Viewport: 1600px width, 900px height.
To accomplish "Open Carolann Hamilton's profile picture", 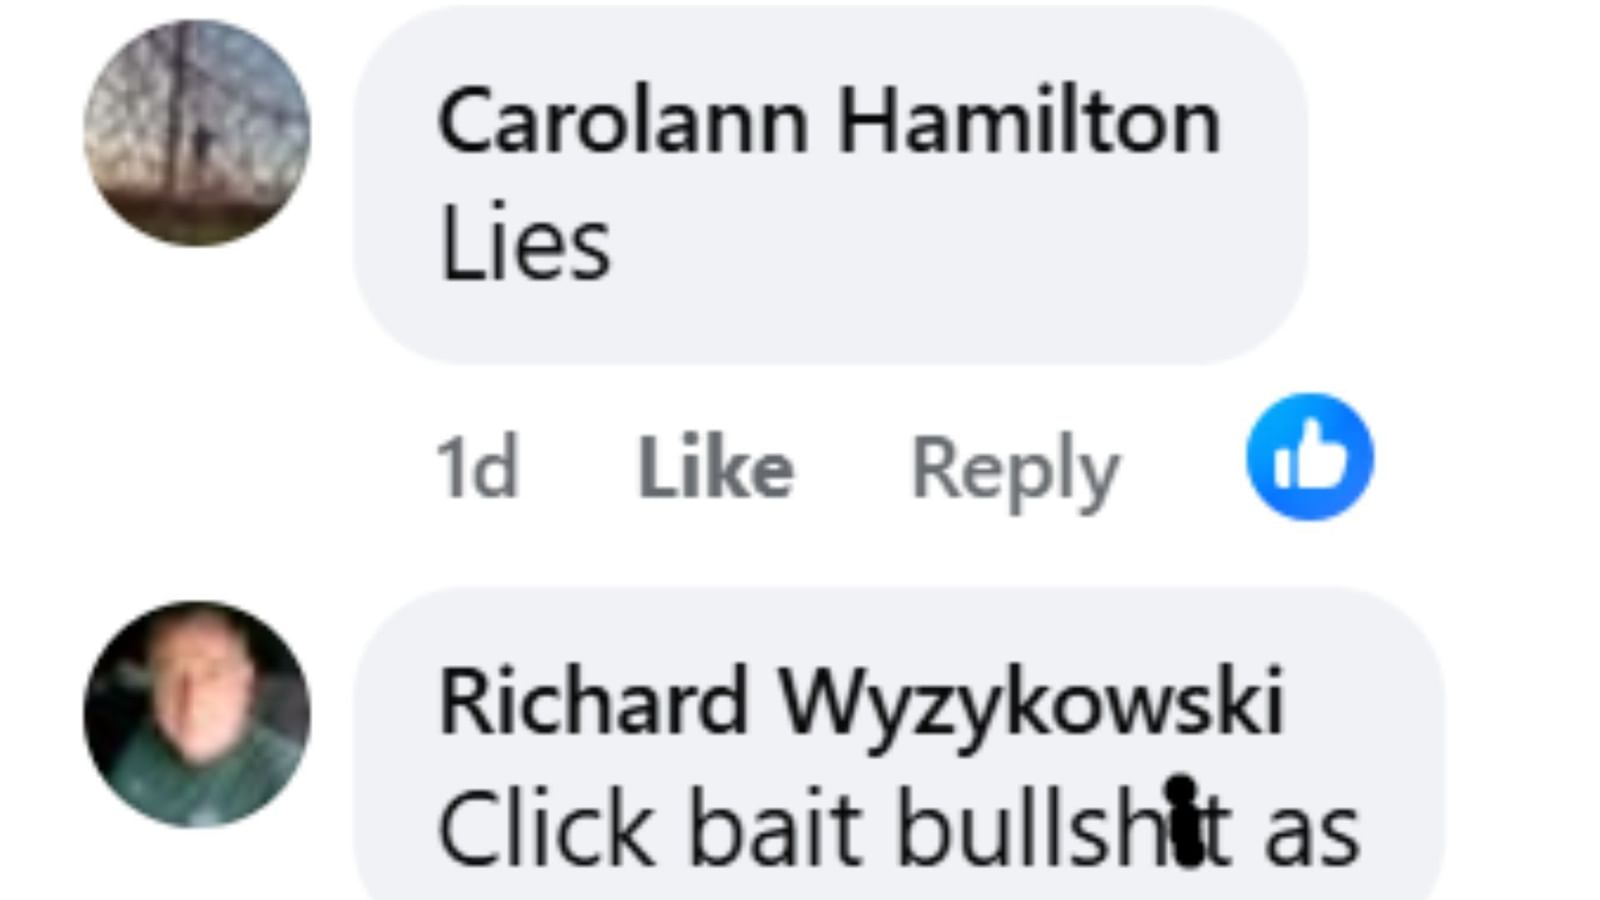I will [x=196, y=132].
